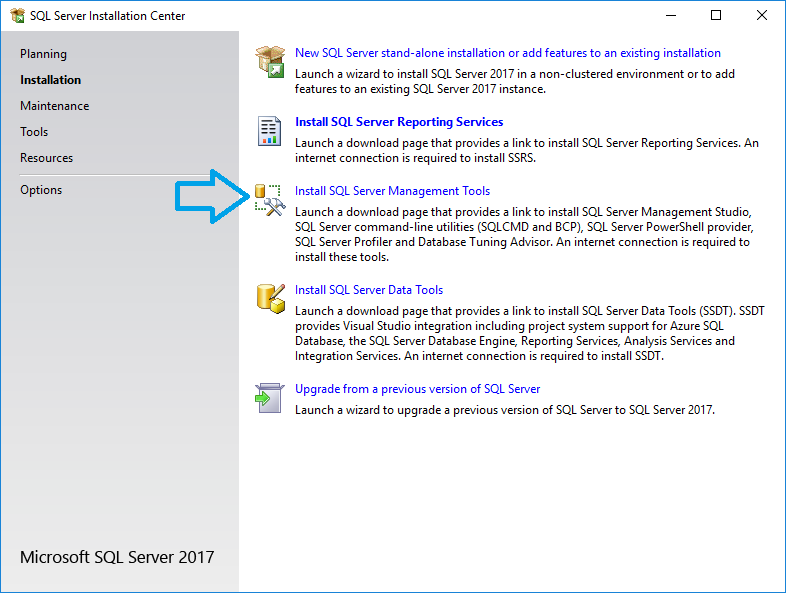Close the SQL Server Installation Center
The height and width of the screenshot is (593, 786).
click(x=762, y=16)
